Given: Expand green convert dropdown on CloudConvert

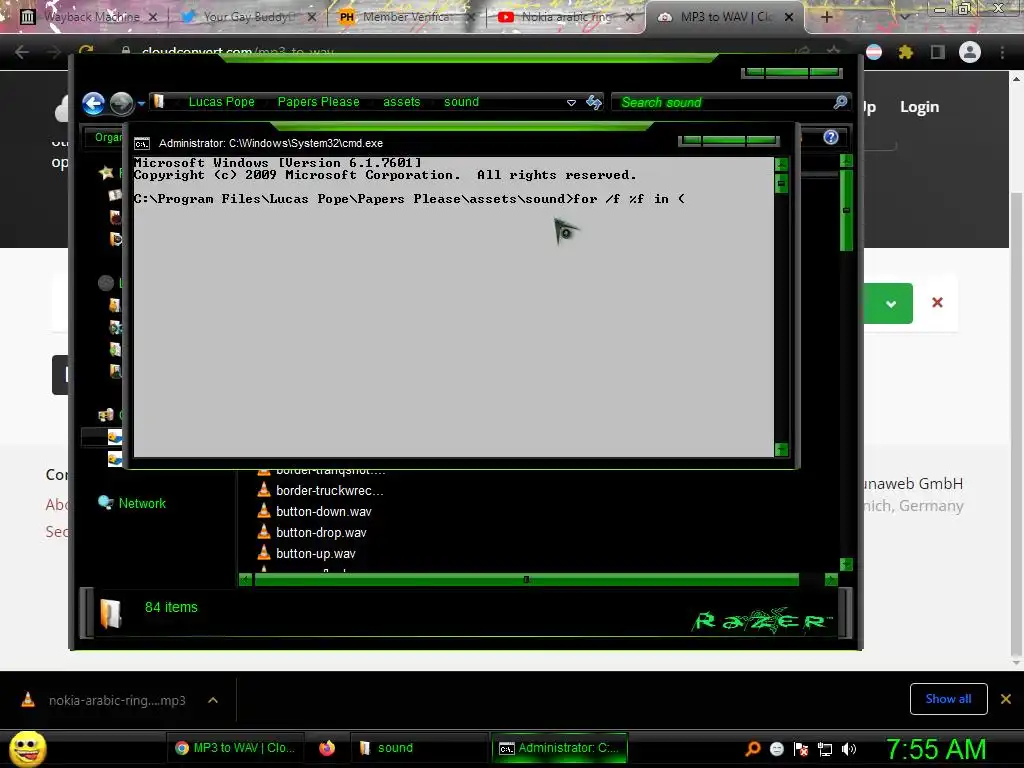Looking at the screenshot, I should pos(891,303).
